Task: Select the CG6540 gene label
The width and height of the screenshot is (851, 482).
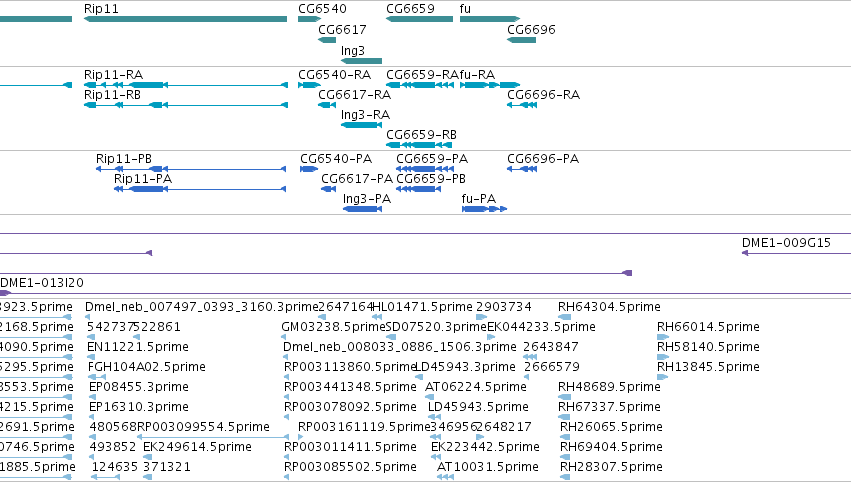Action: 322,9
